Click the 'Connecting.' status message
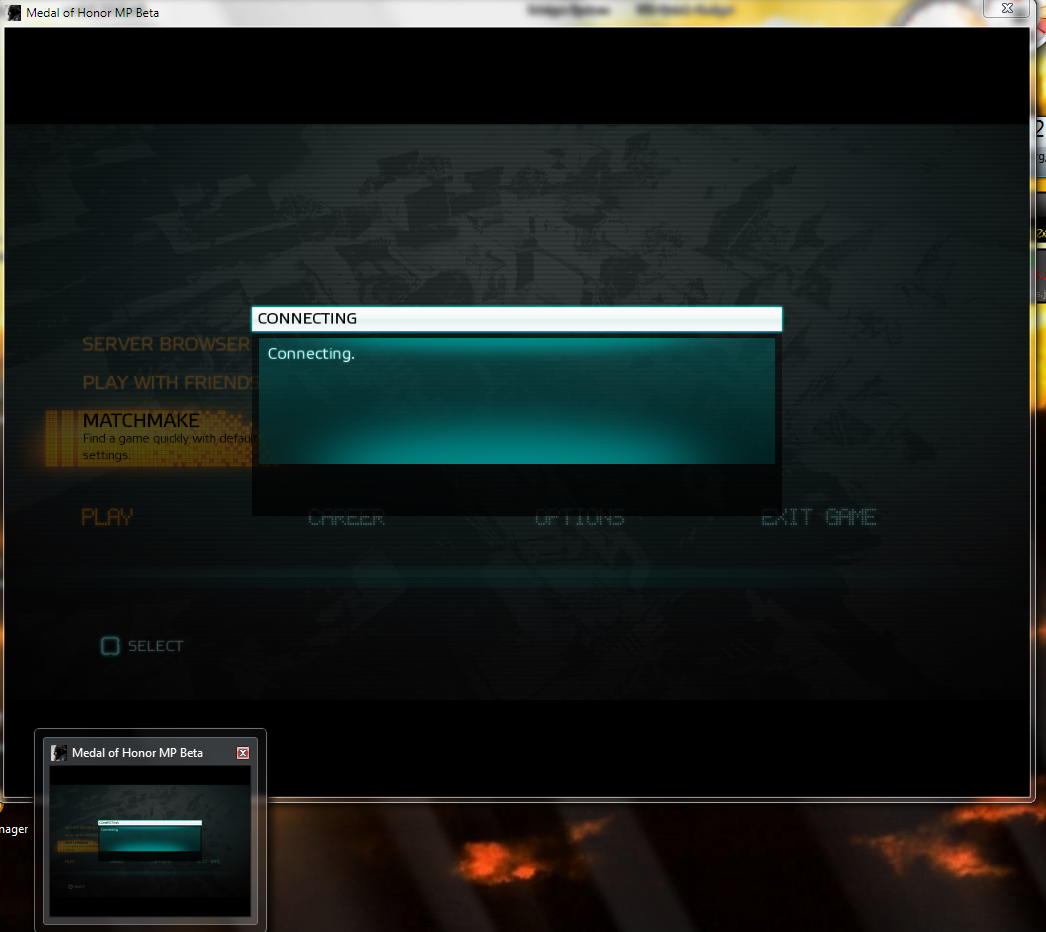The width and height of the screenshot is (1046, 932). (x=311, y=354)
